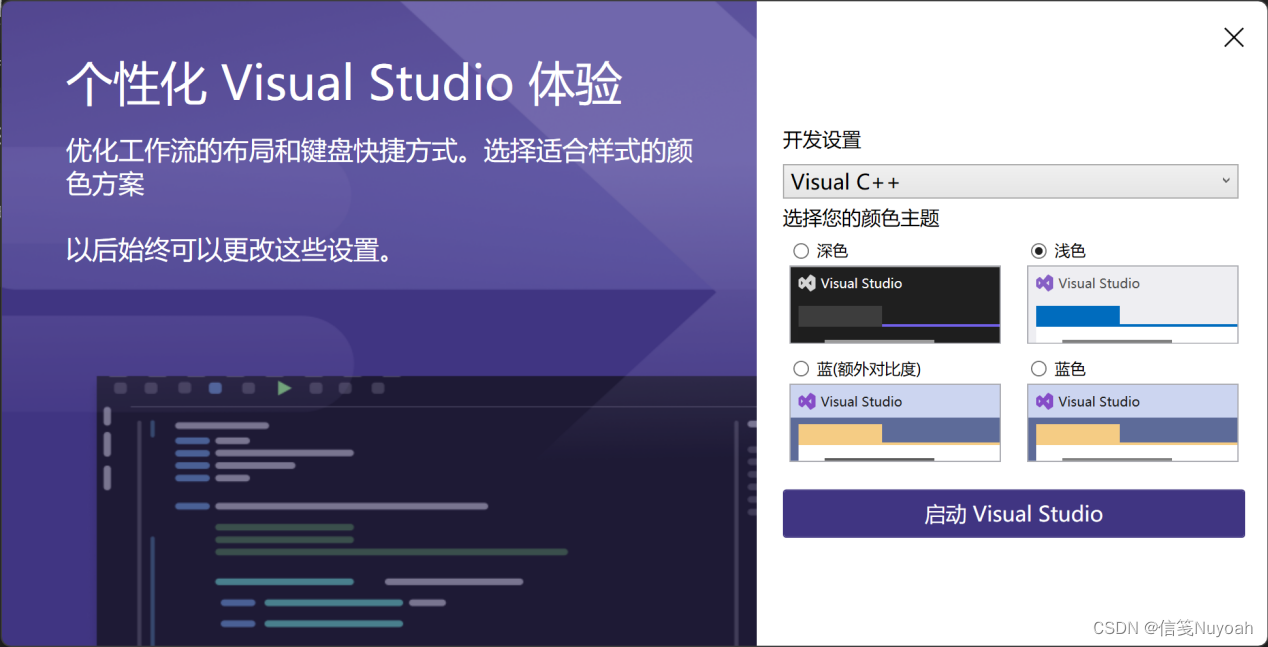
Task: Click the 以后始终可以更改这些设置 text
Action: 229,250
